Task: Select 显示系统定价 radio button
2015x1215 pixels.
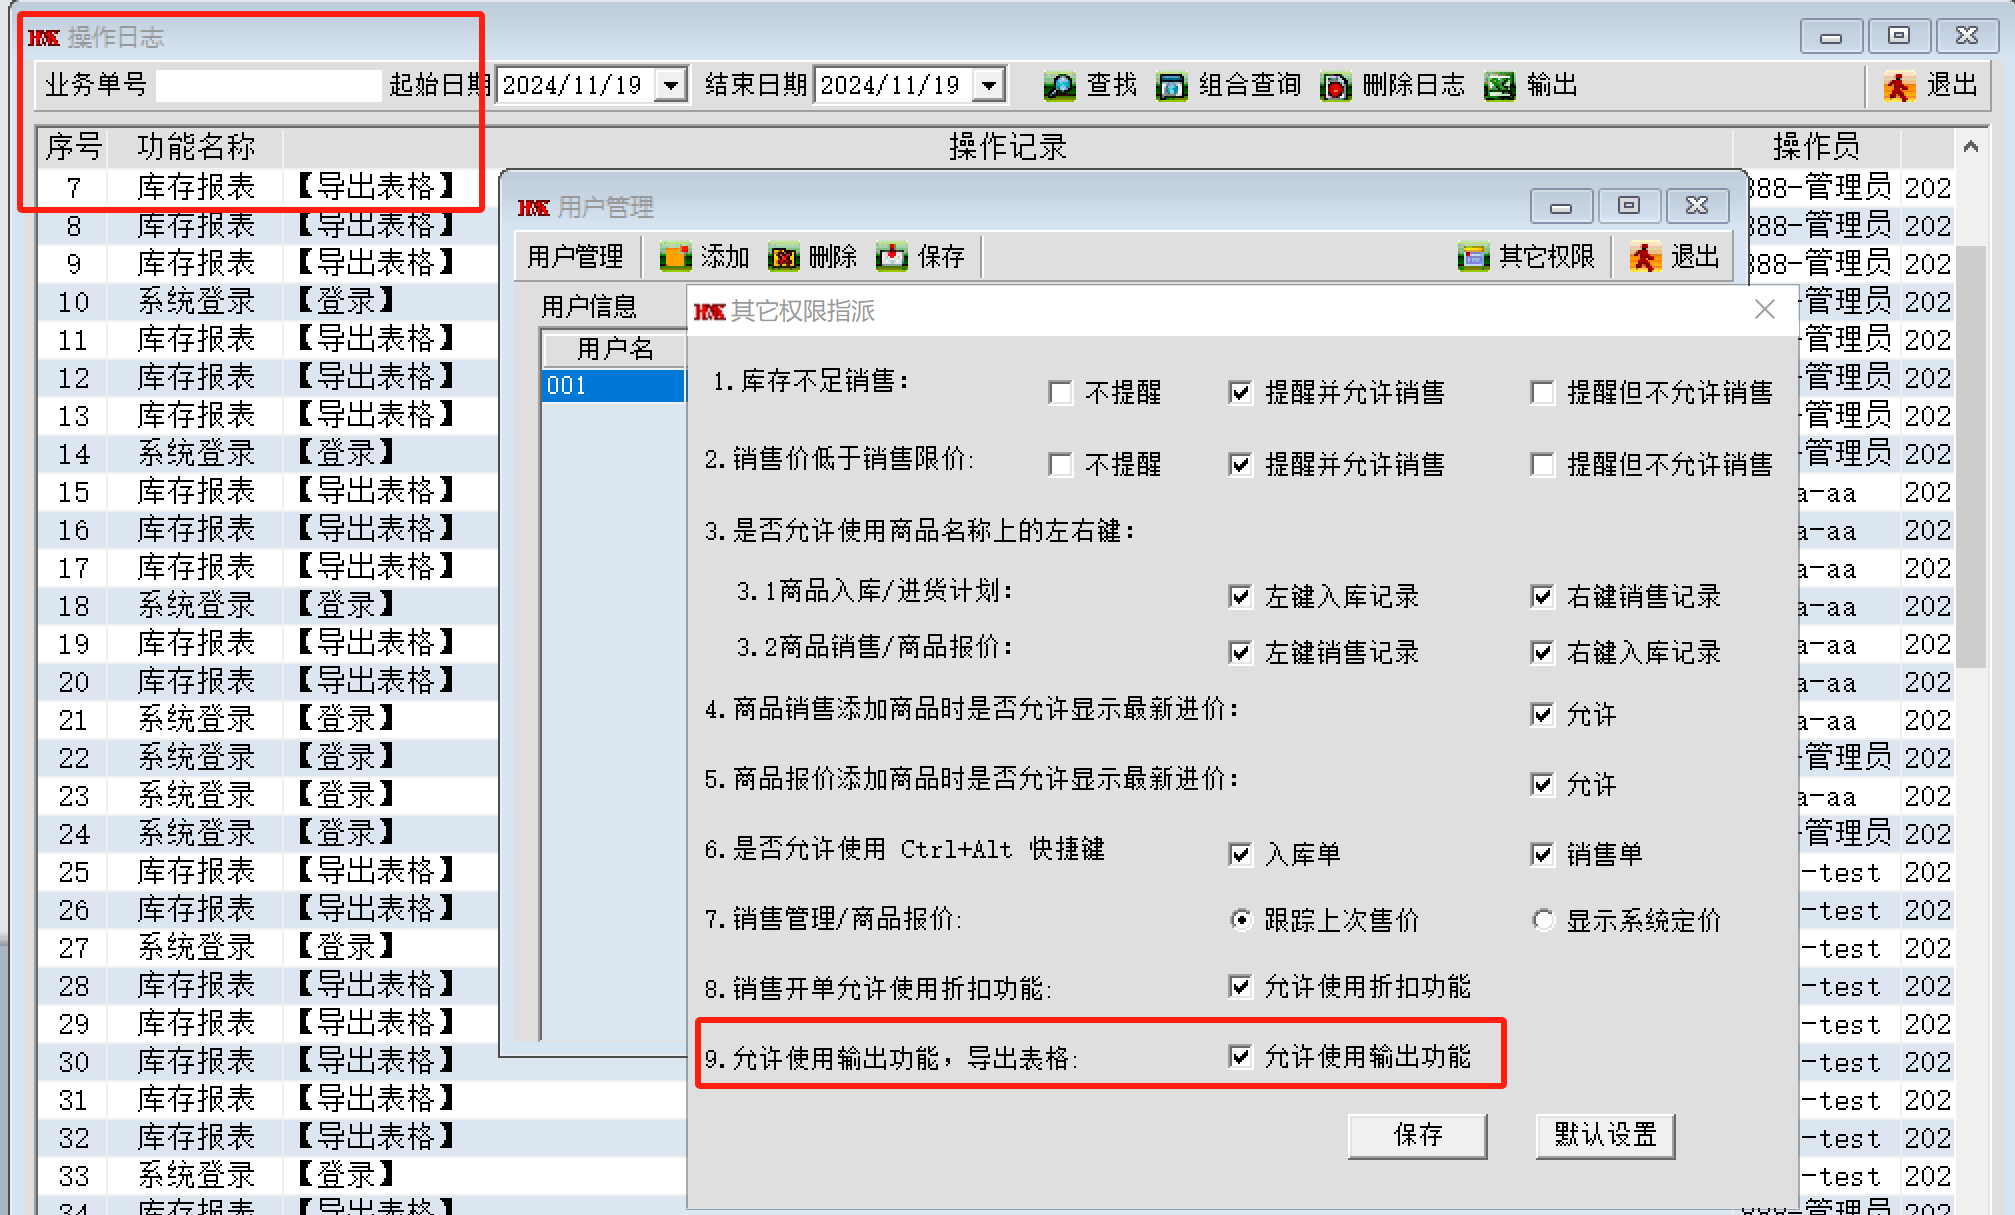Action: (1543, 920)
